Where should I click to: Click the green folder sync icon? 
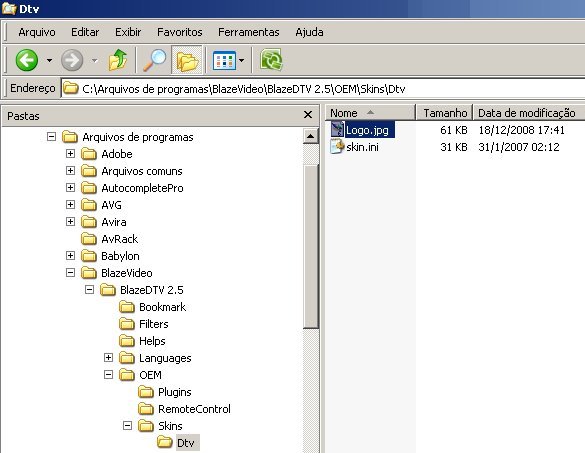(271, 60)
